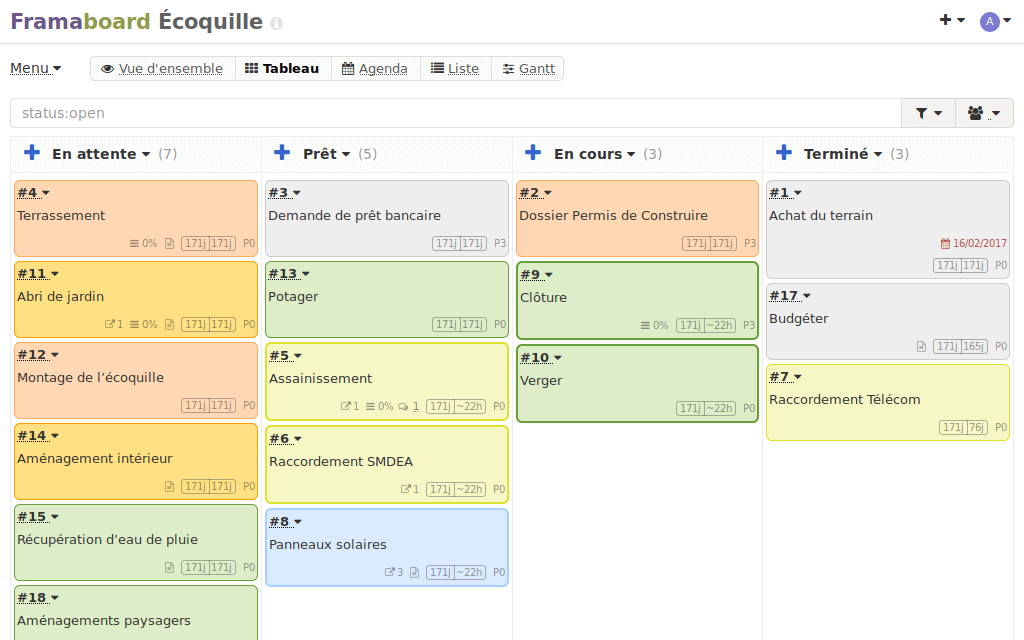Screen dimensions: 1024x640
Task: Switch to Vue d'ensemble view
Action: click(x=162, y=68)
